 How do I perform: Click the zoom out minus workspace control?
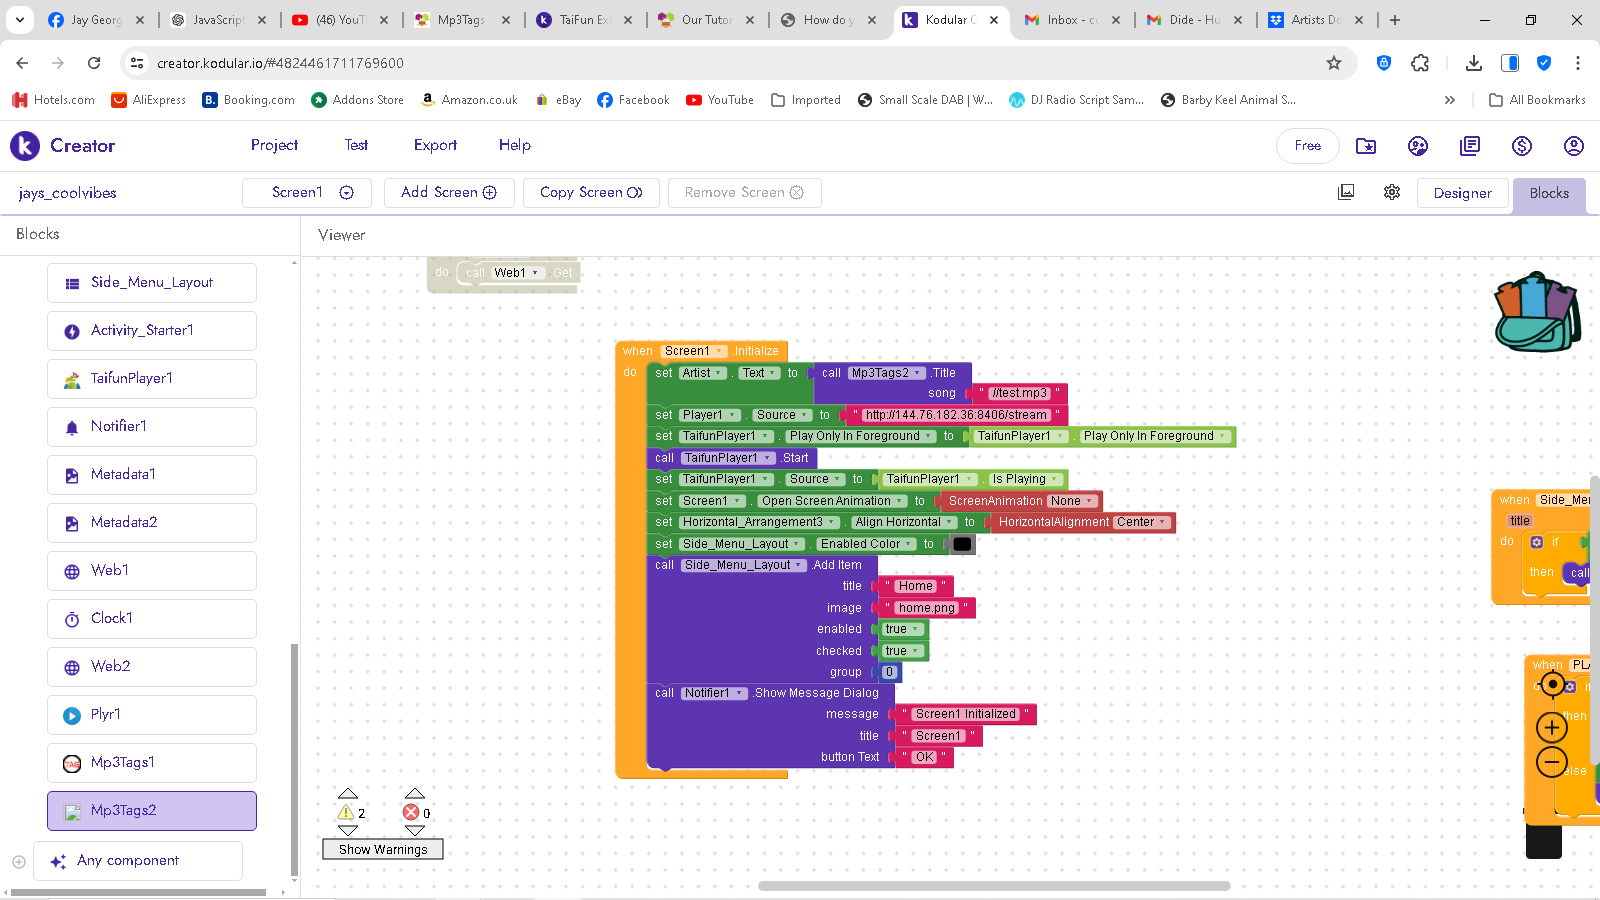click(x=1551, y=762)
